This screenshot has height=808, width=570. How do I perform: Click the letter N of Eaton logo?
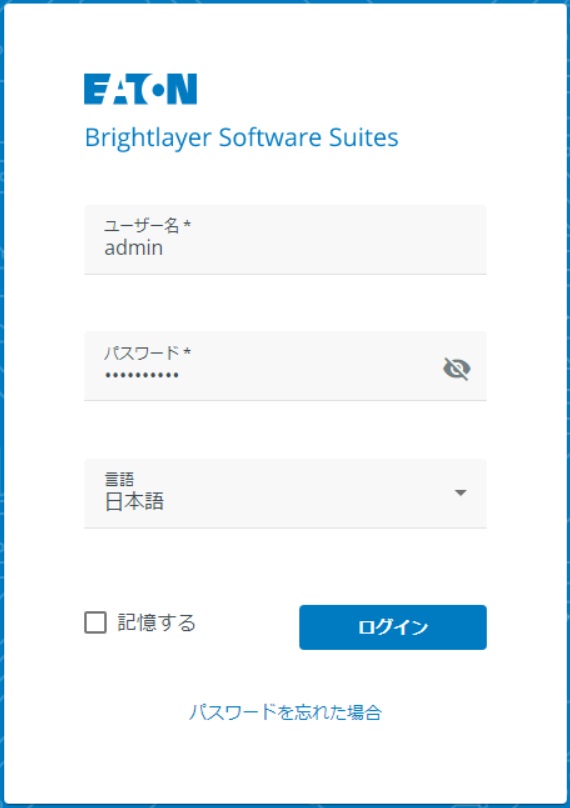pyautogui.click(x=182, y=89)
